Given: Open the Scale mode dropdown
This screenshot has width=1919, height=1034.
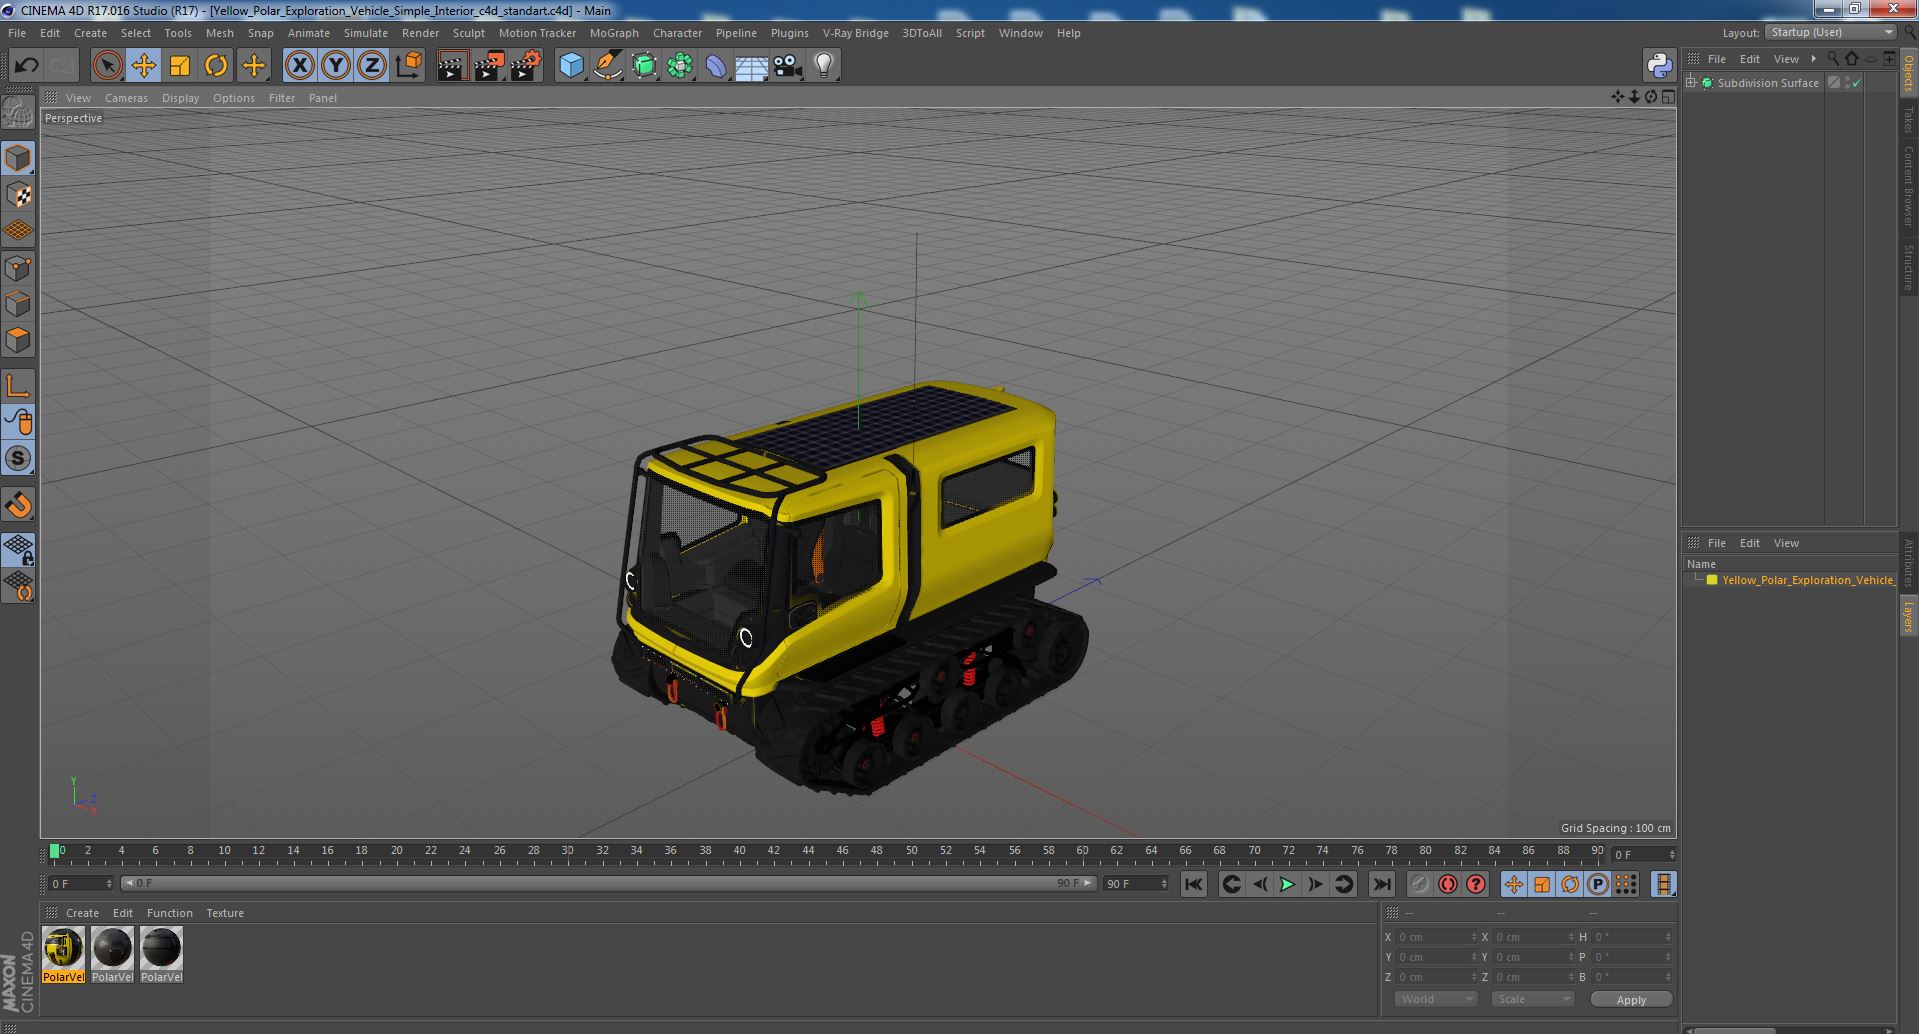Looking at the screenshot, I should point(1532,999).
